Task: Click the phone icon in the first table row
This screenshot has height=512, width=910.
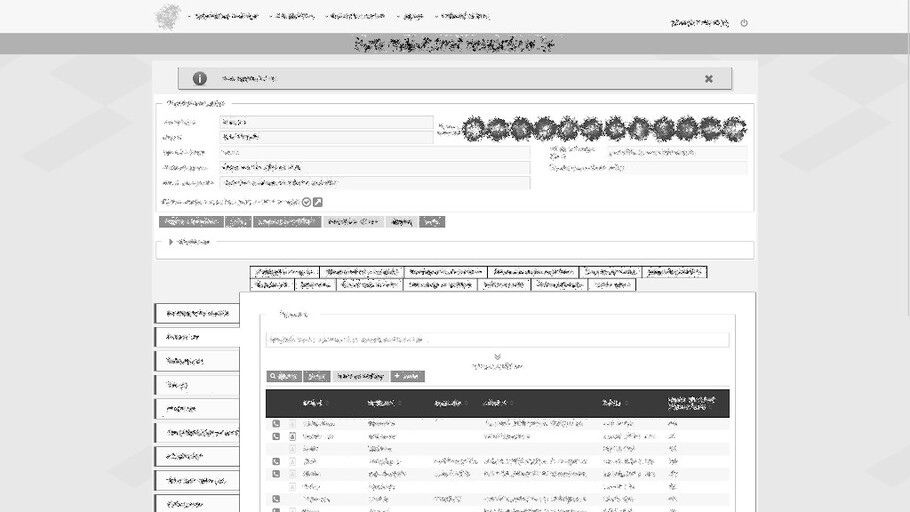Action: [x=276, y=424]
